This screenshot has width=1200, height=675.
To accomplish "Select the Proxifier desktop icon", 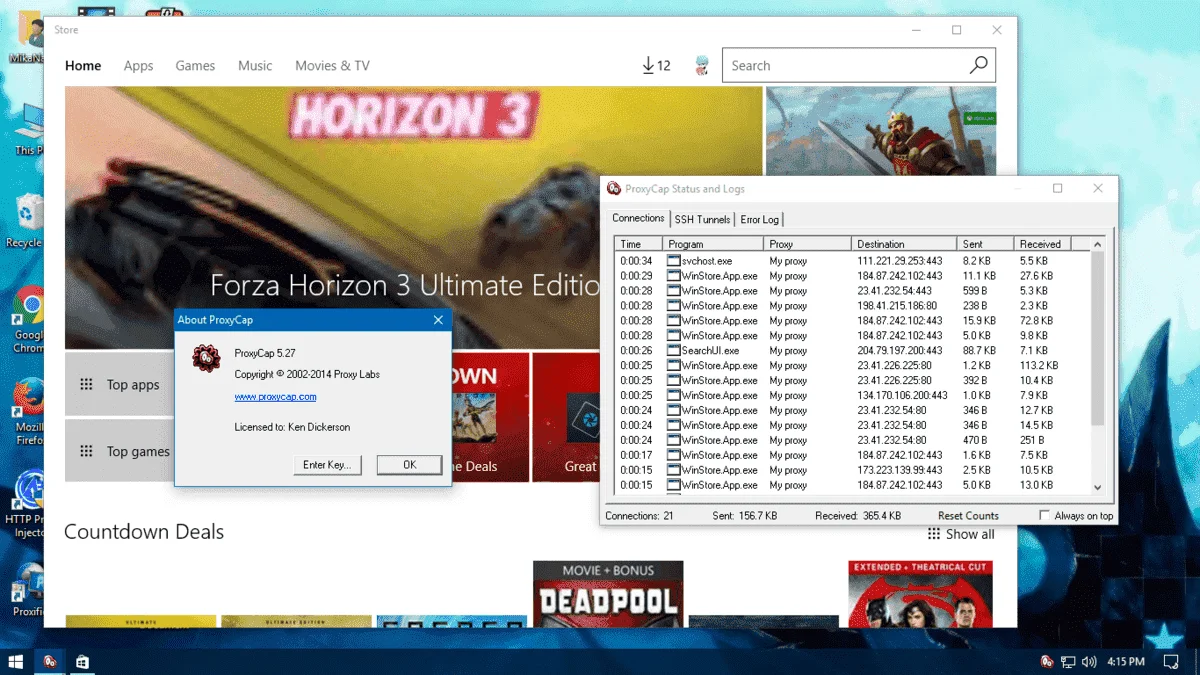I will pyautogui.click(x=29, y=589).
